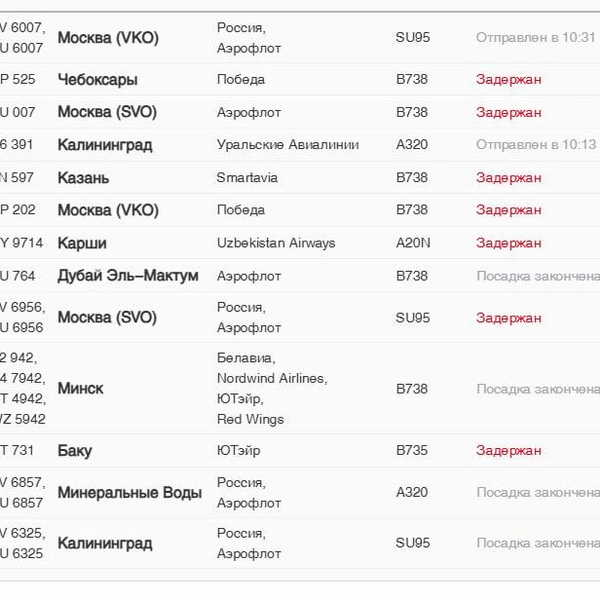Select the Минеральные Воды destination
Viewport: 600px width, 600px height.
tap(130, 493)
